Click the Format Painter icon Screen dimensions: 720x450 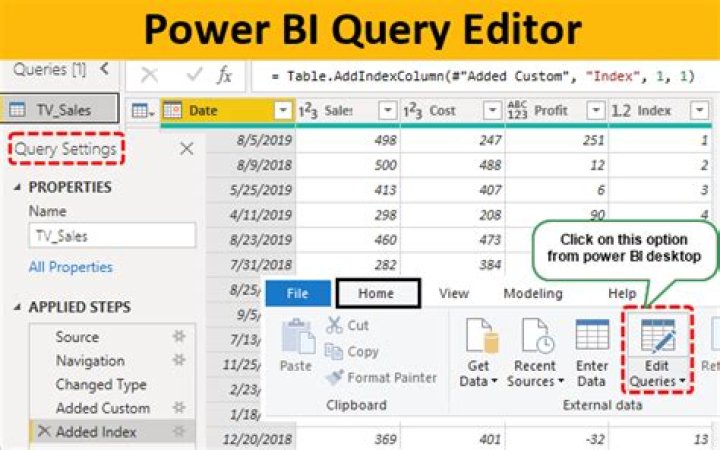[334, 377]
